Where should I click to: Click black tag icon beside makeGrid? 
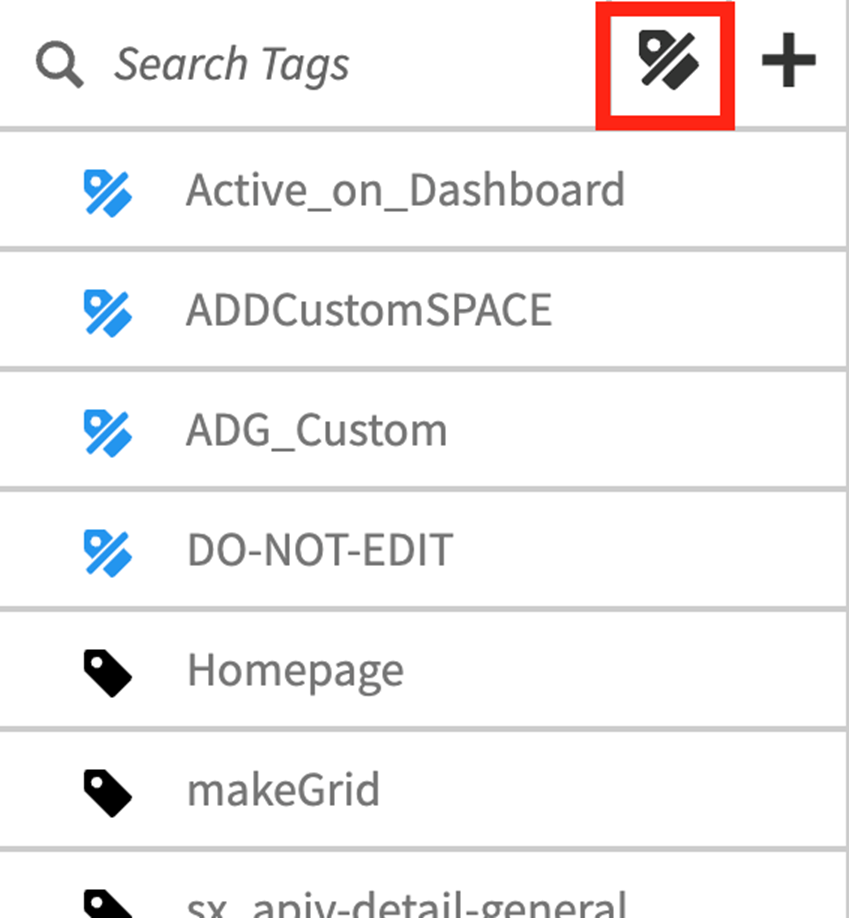tap(108, 793)
